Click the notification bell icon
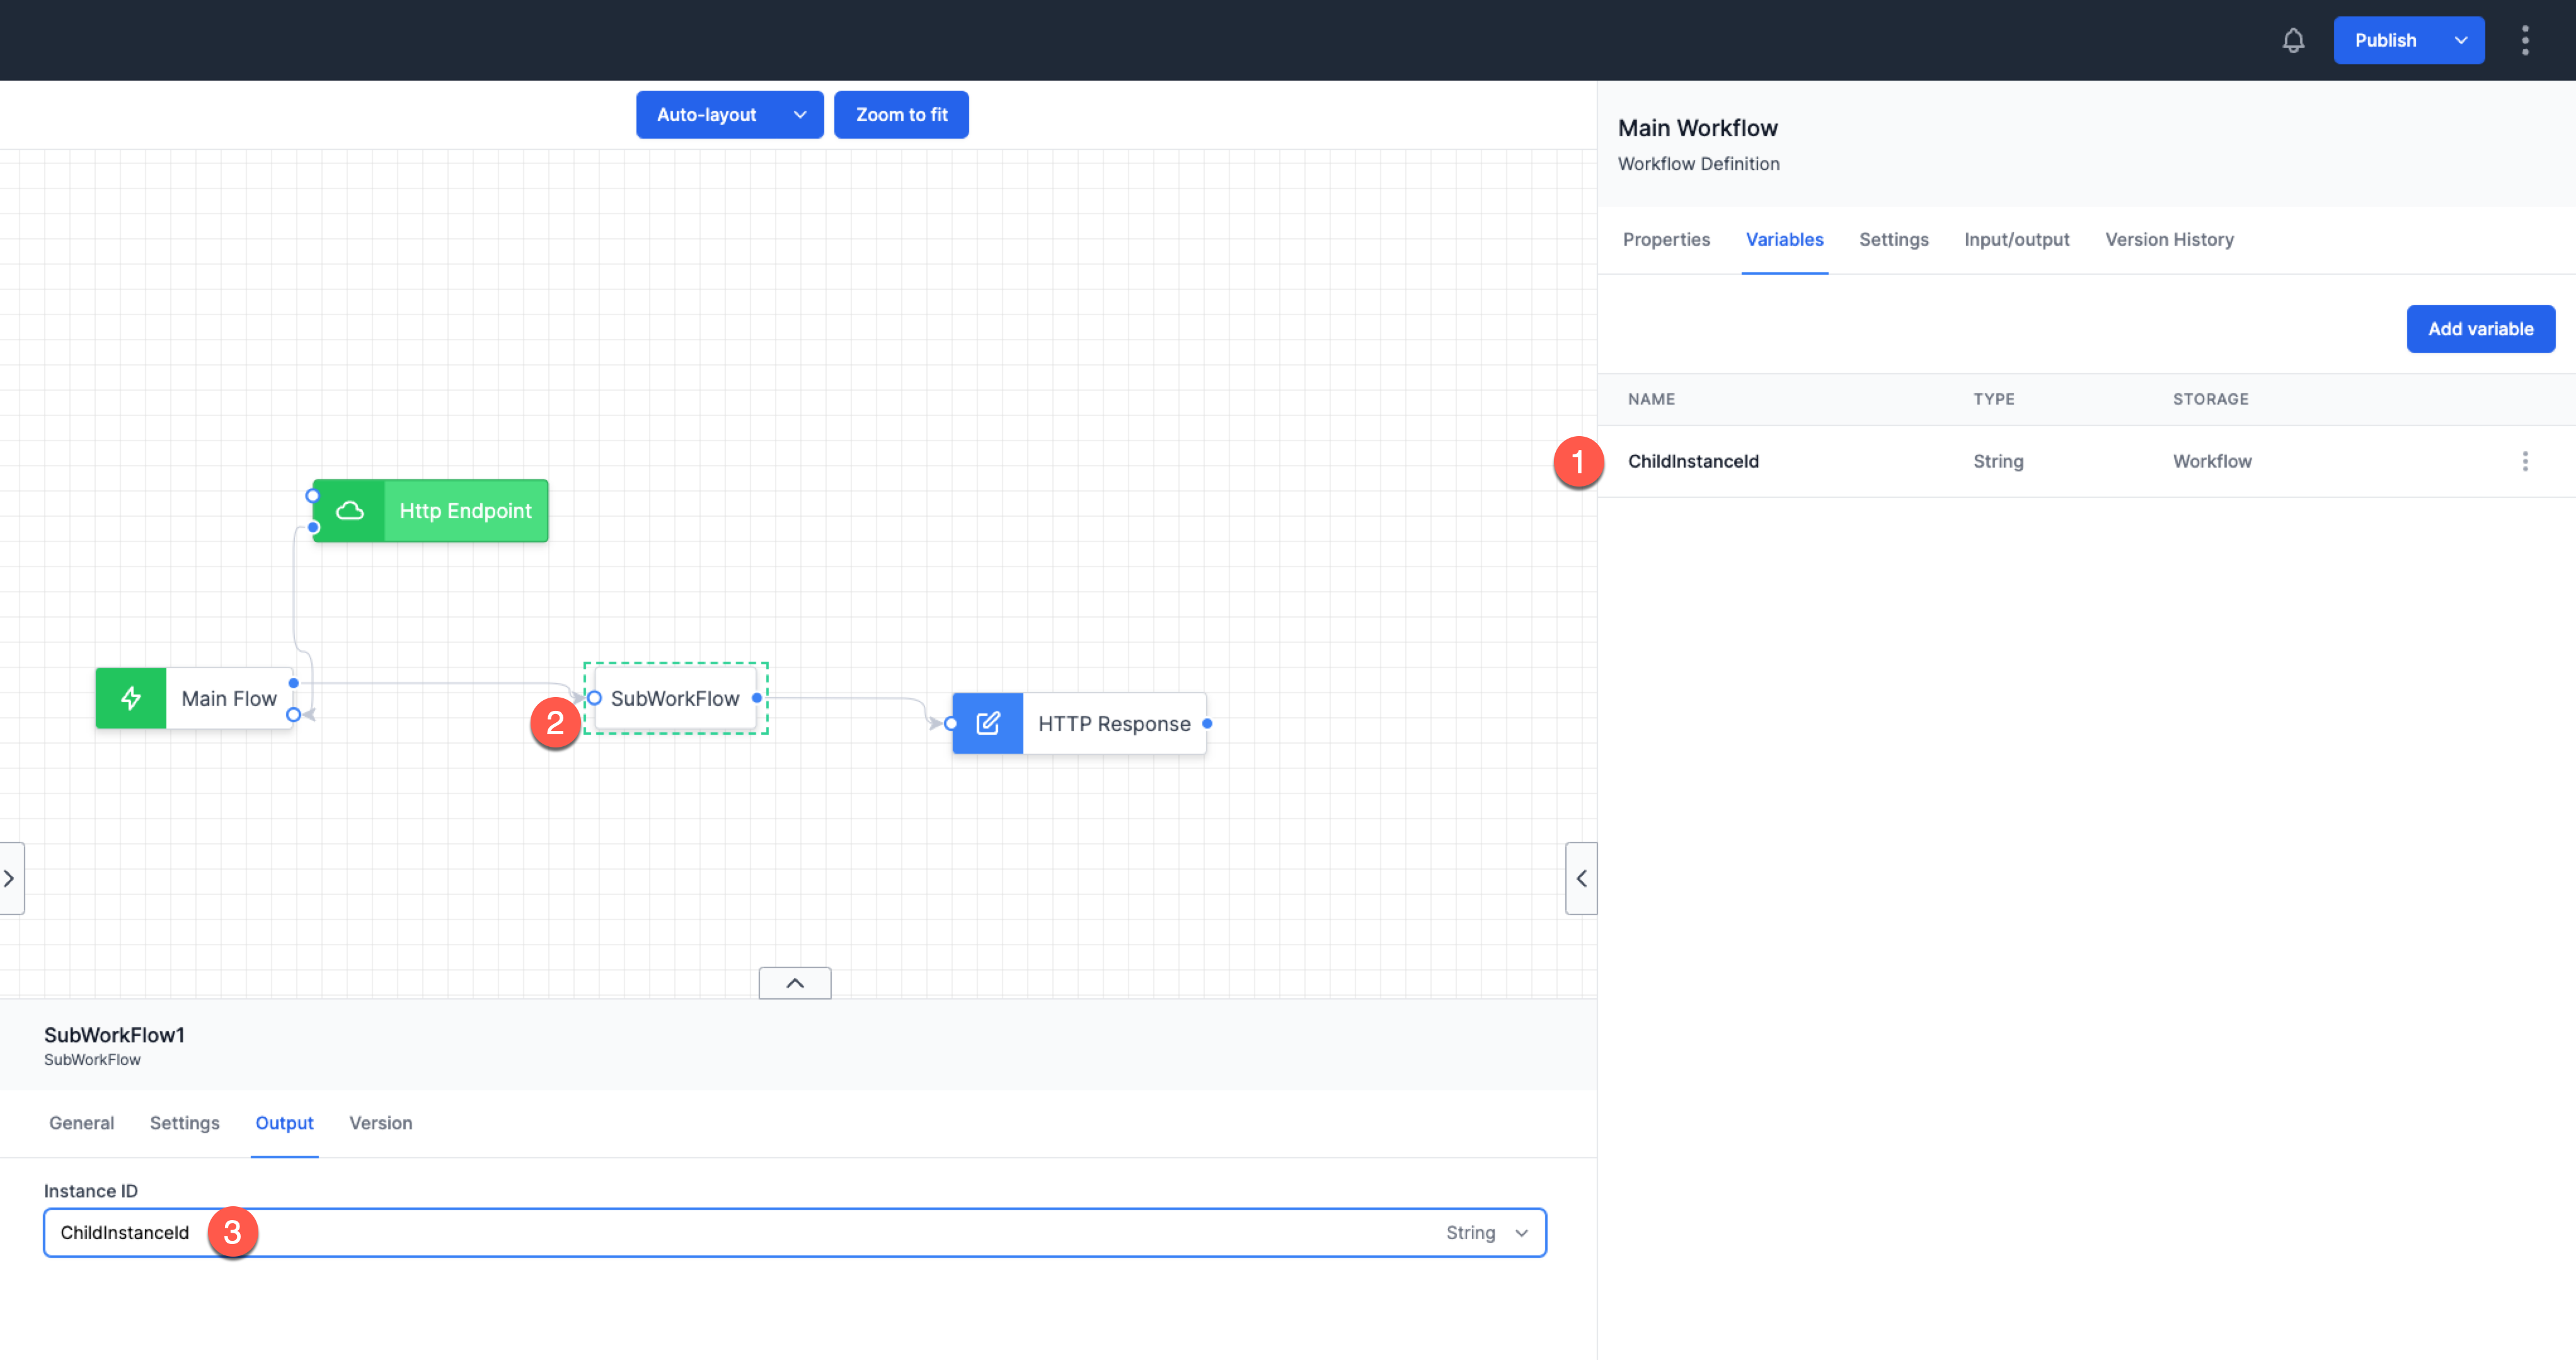This screenshot has height=1360, width=2576. coord(2293,40)
